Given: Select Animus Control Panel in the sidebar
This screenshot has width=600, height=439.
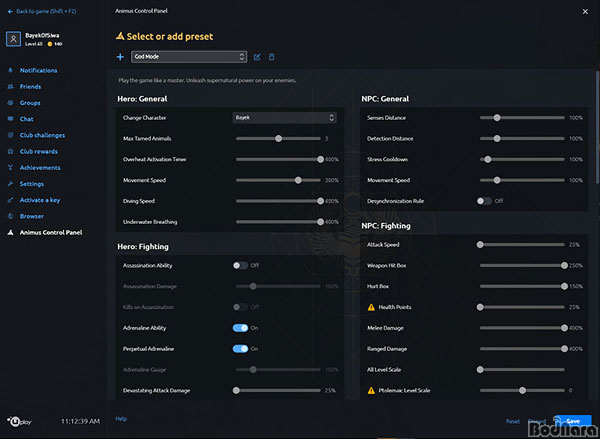Looking at the screenshot, I should click(51, 232).
